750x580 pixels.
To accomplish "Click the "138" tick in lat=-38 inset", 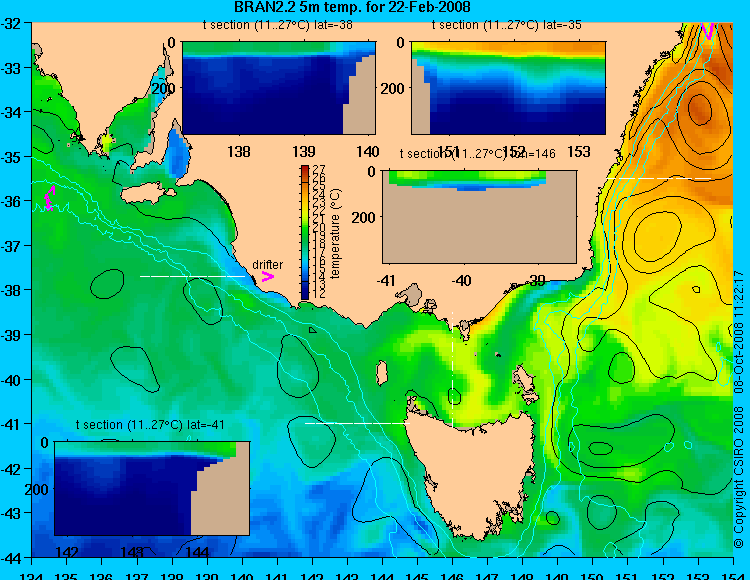I will pyautogui.click(x=239, y=152).
